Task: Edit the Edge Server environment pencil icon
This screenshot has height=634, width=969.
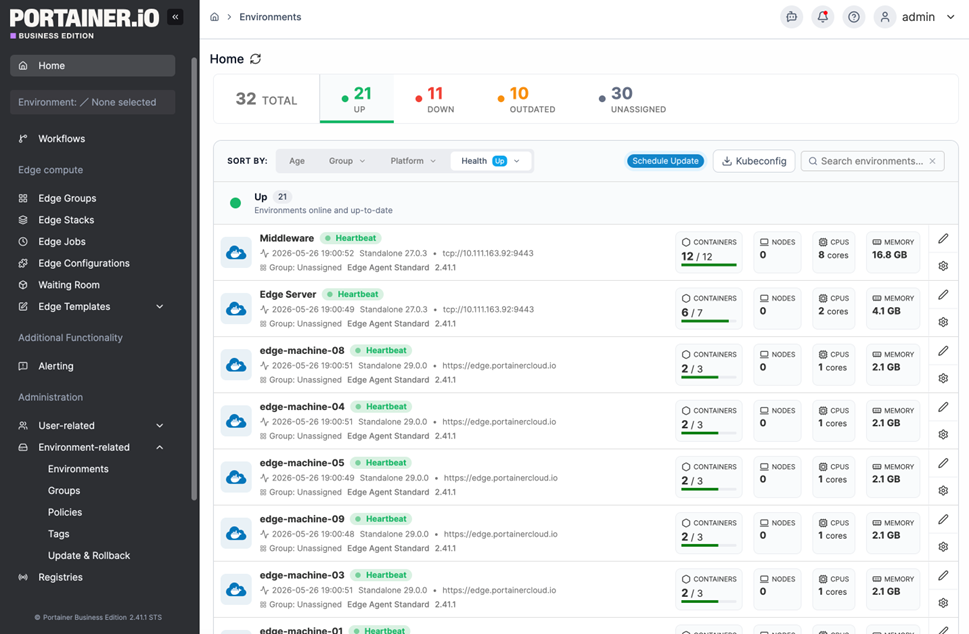Action: (943, 295)
